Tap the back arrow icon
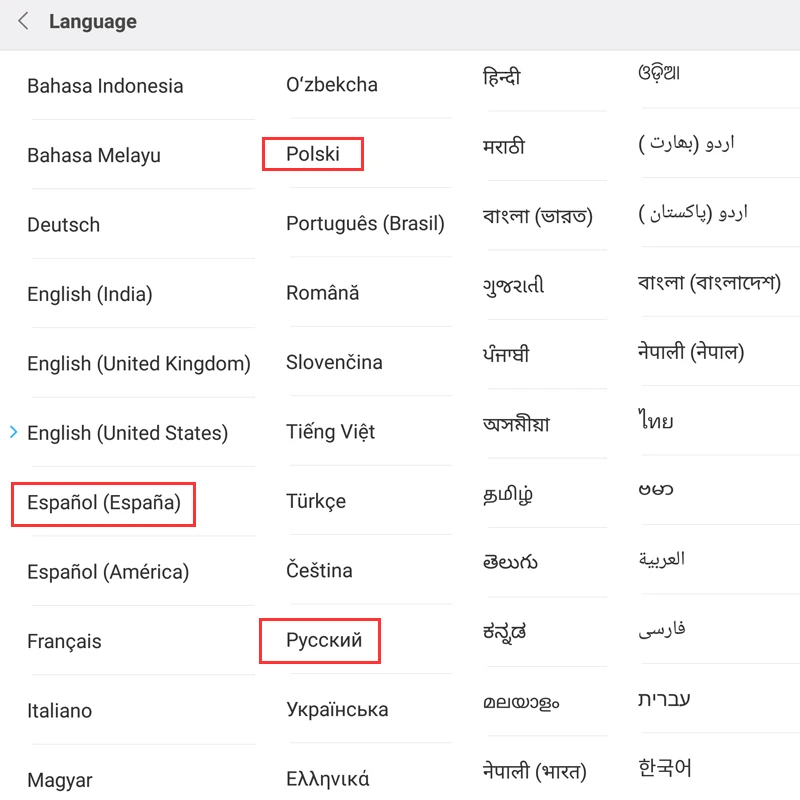Viewport: 800px width, 800px height. [x=23, y=22]
